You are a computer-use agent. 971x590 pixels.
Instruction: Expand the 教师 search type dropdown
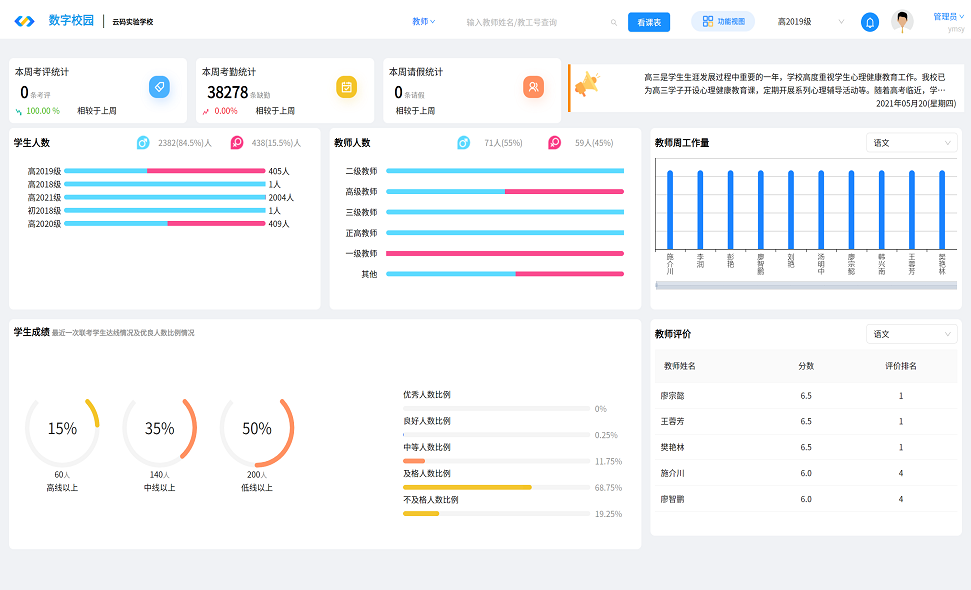tap(424, 21)
